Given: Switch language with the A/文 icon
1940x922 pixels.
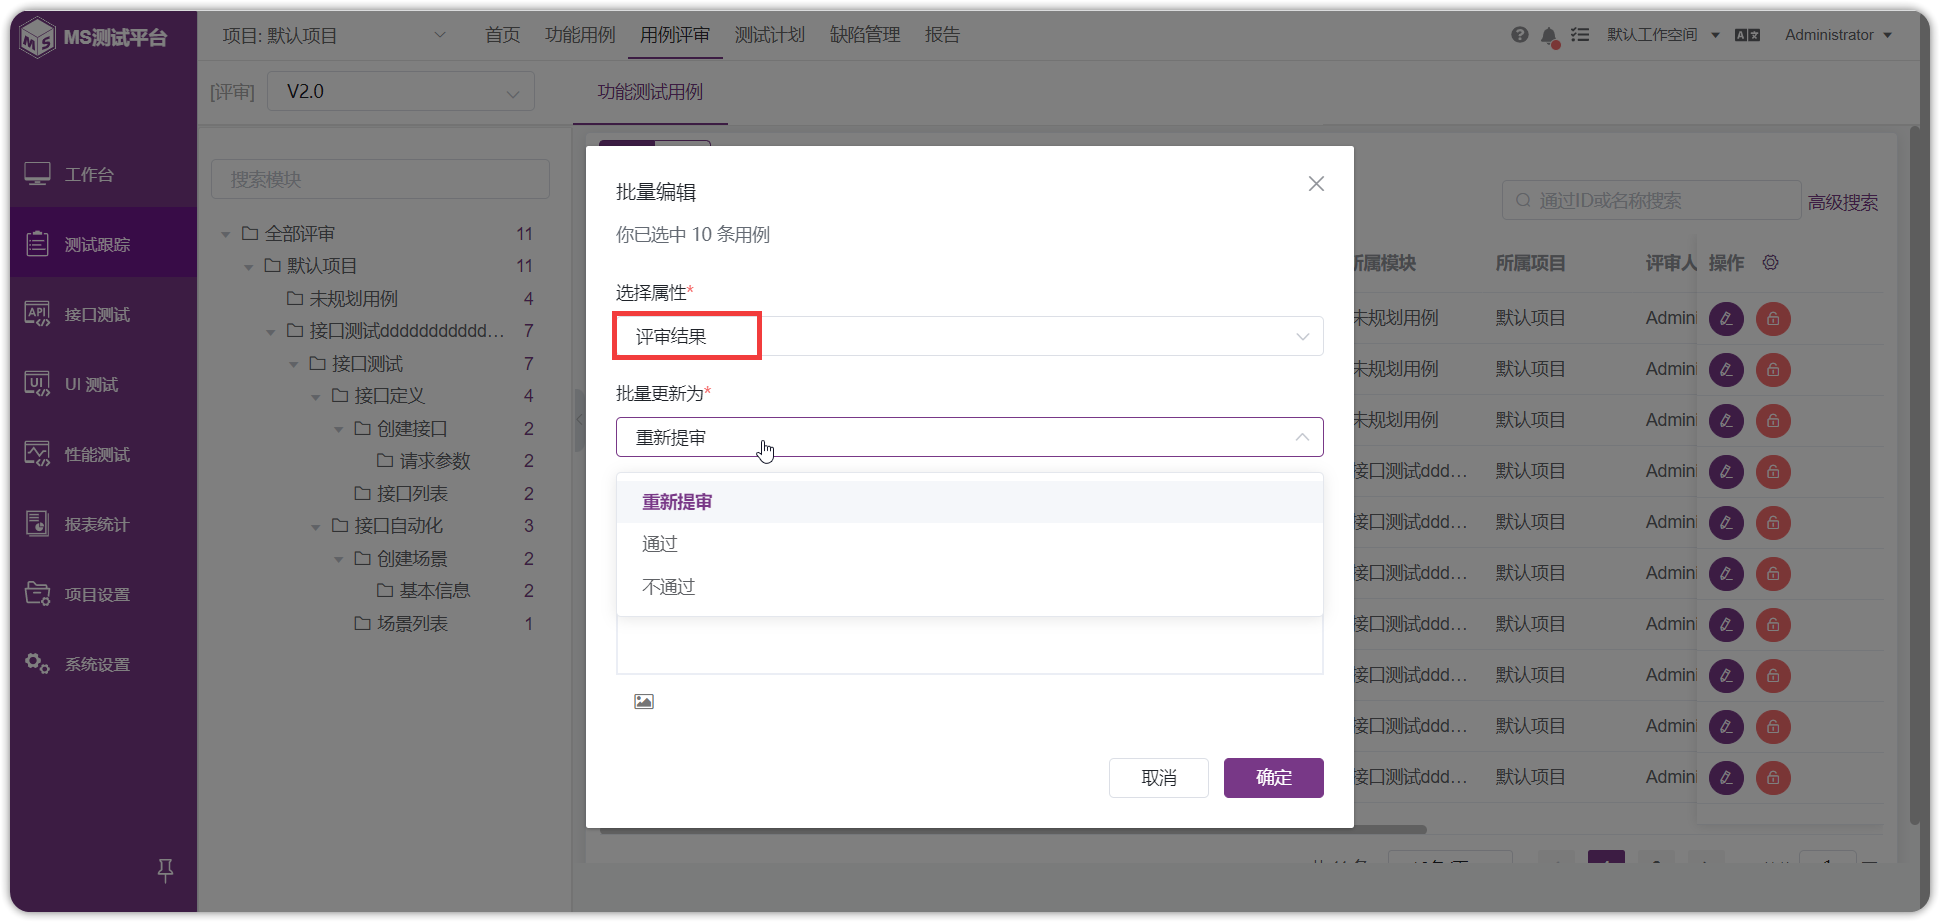Looking at the screenshot, I should (x=1747, y=35).
